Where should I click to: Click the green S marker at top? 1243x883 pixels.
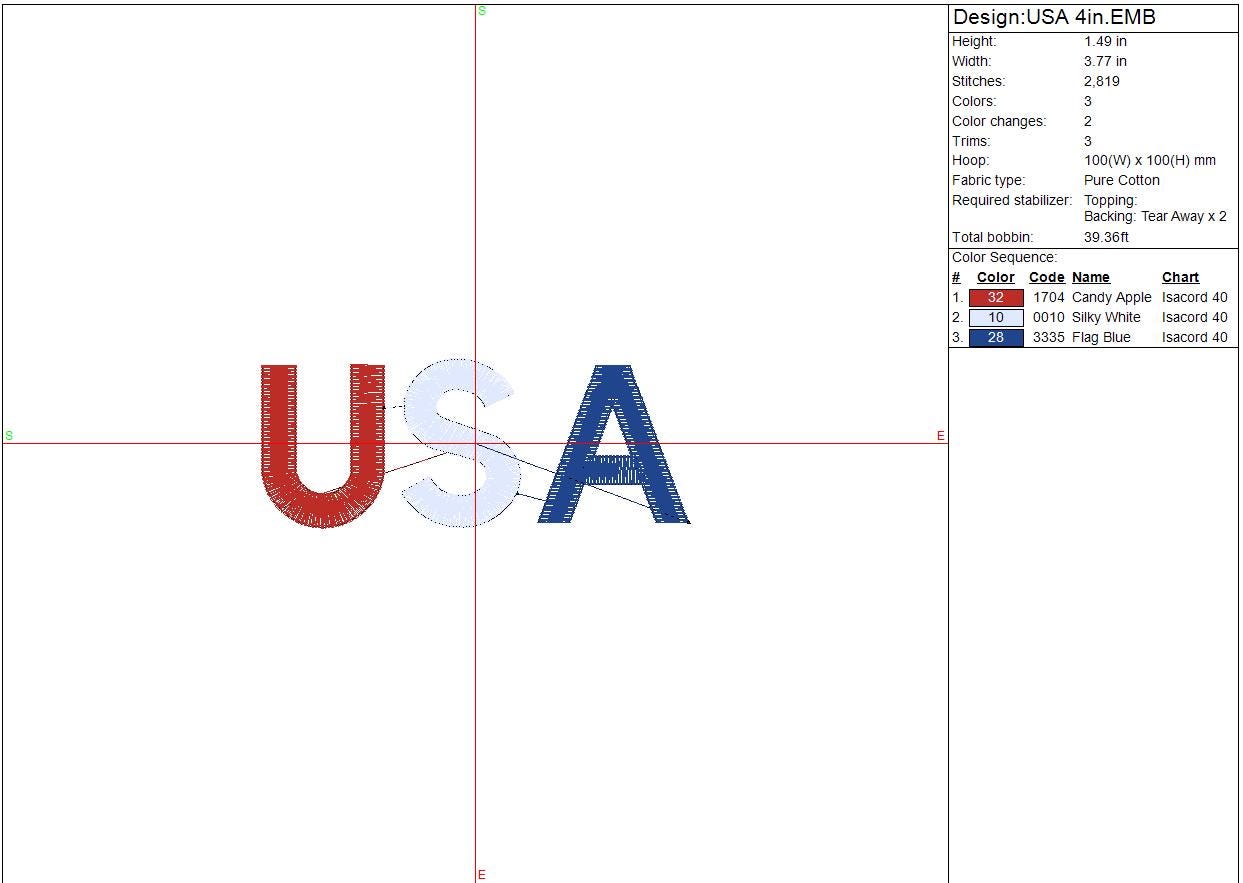(482, 11)
